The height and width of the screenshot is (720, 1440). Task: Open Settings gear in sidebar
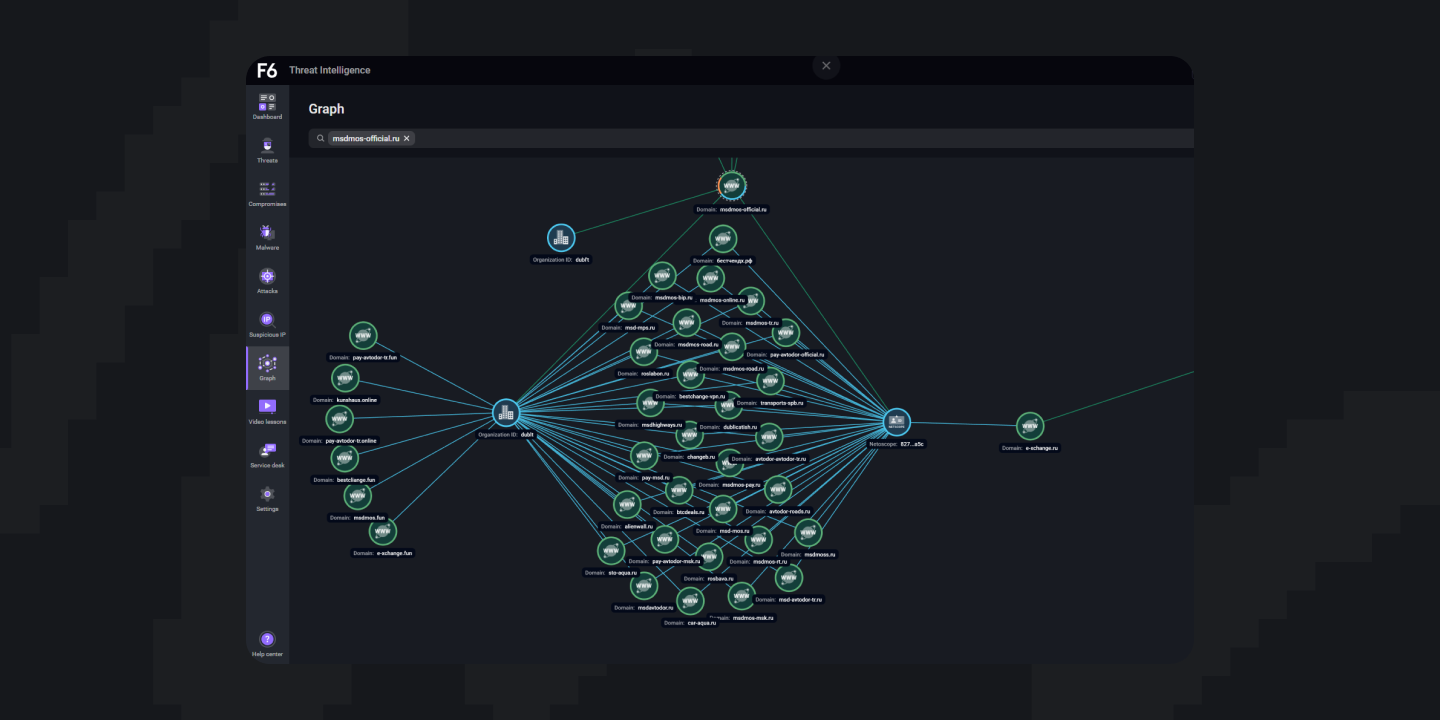click(x=267, y=494)
